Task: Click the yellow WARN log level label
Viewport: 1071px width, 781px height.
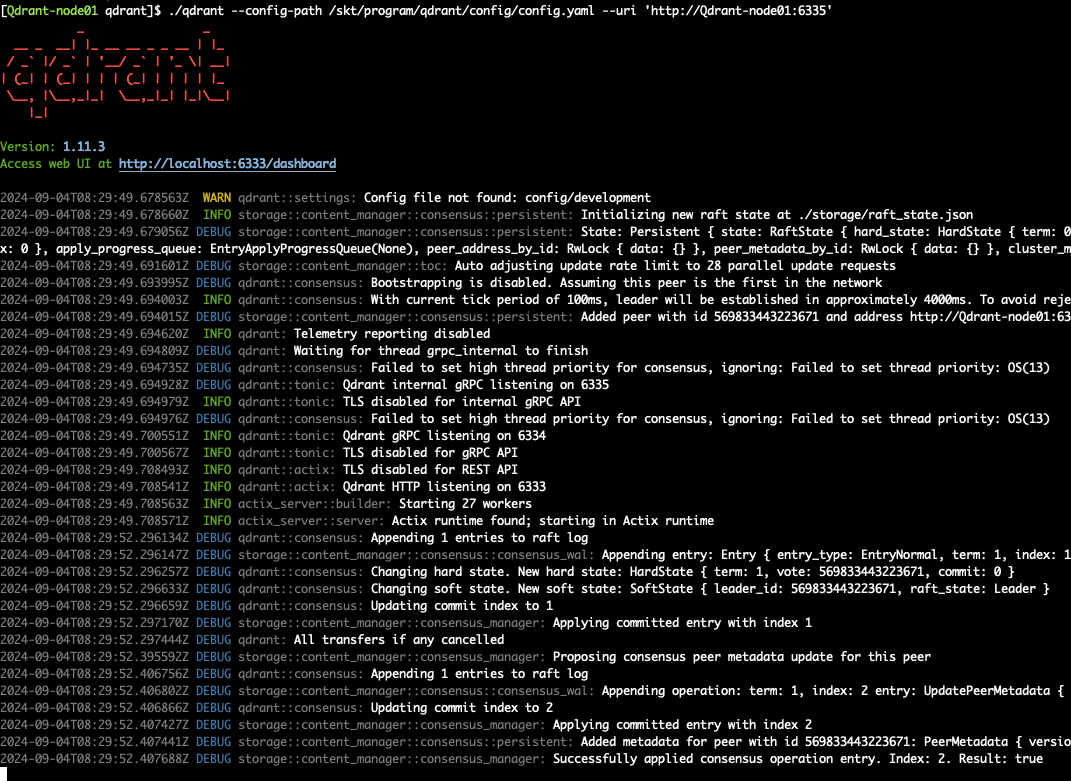Action: coord(217,198)
